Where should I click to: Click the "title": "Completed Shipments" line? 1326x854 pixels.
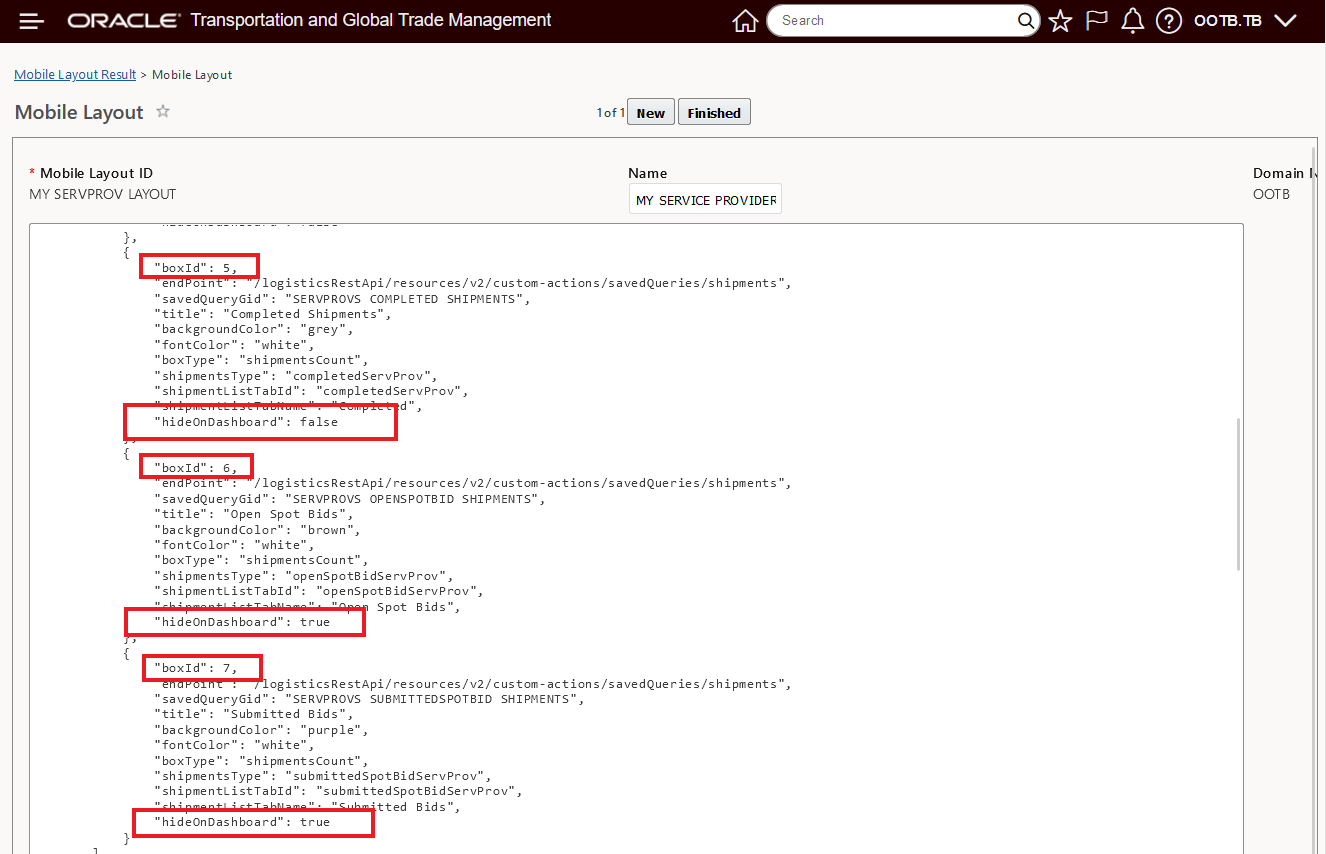pos(272,314)
